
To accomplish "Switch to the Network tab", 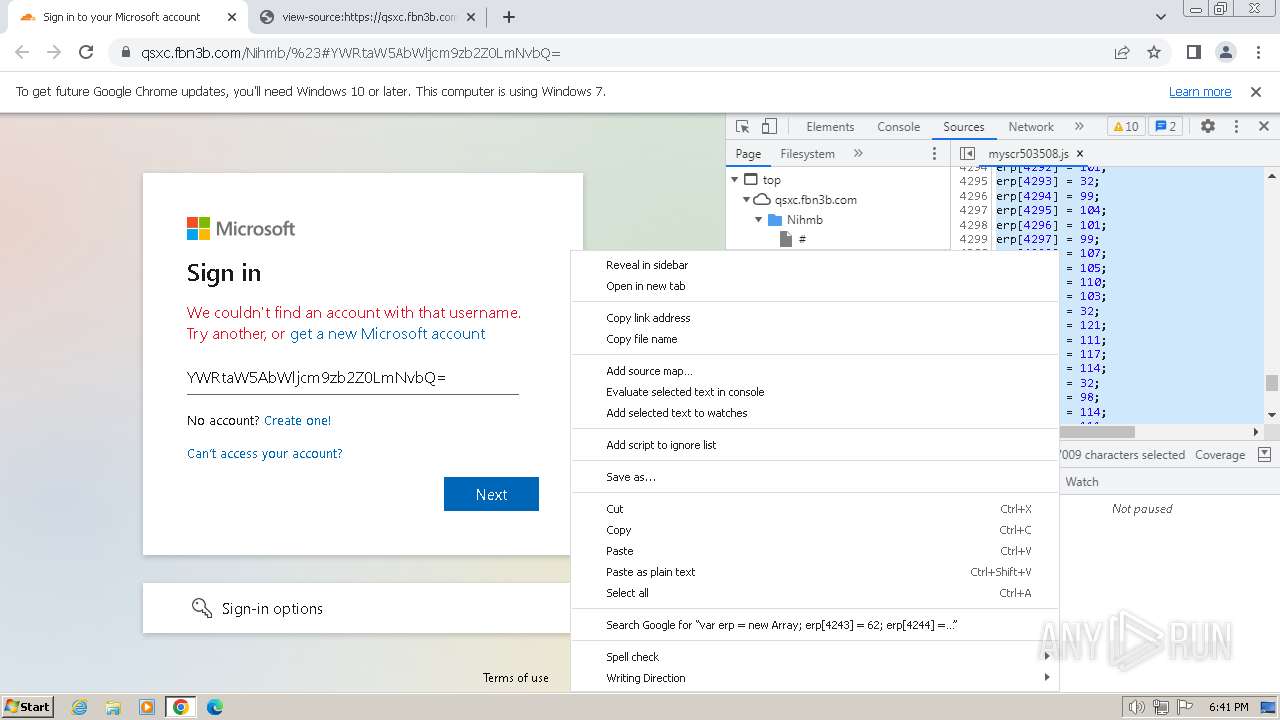I will click(1031, 127).
